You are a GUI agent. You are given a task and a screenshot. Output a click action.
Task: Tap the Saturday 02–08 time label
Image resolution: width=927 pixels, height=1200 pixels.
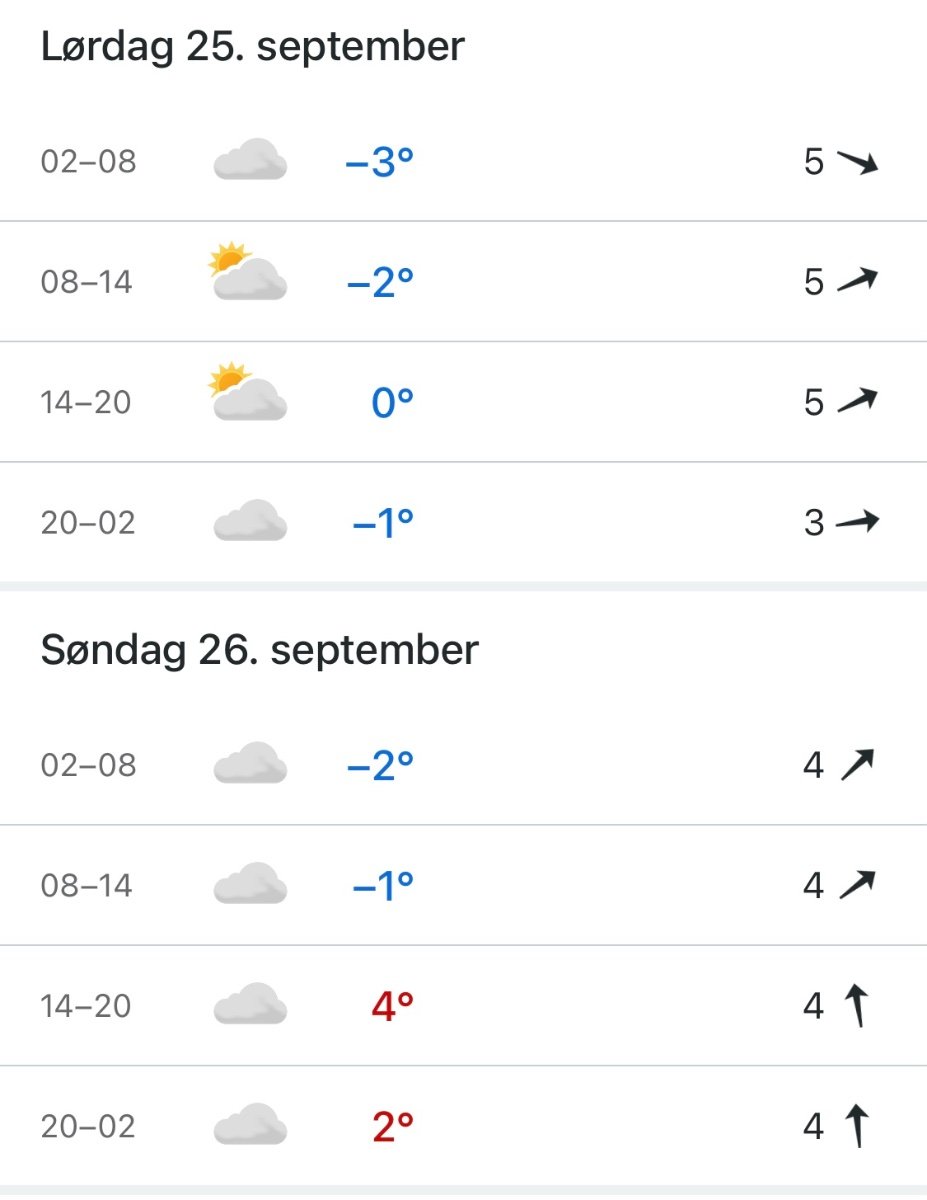point(88,162)
